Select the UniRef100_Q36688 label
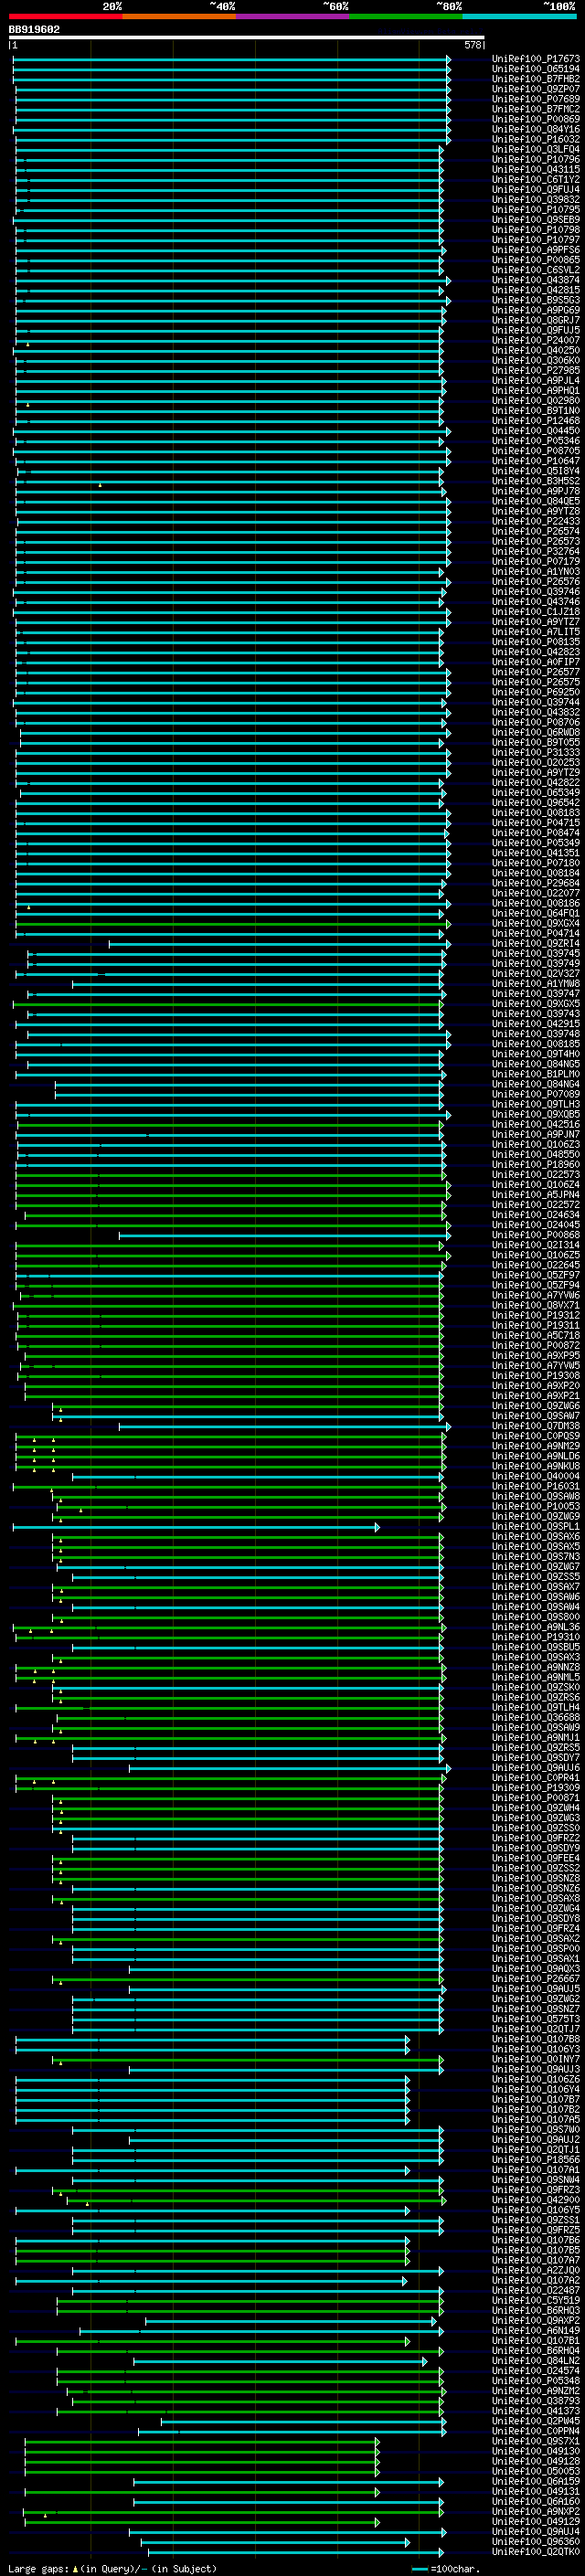The width and height of the screenshot is (585, 2576). coord(536,1717)
